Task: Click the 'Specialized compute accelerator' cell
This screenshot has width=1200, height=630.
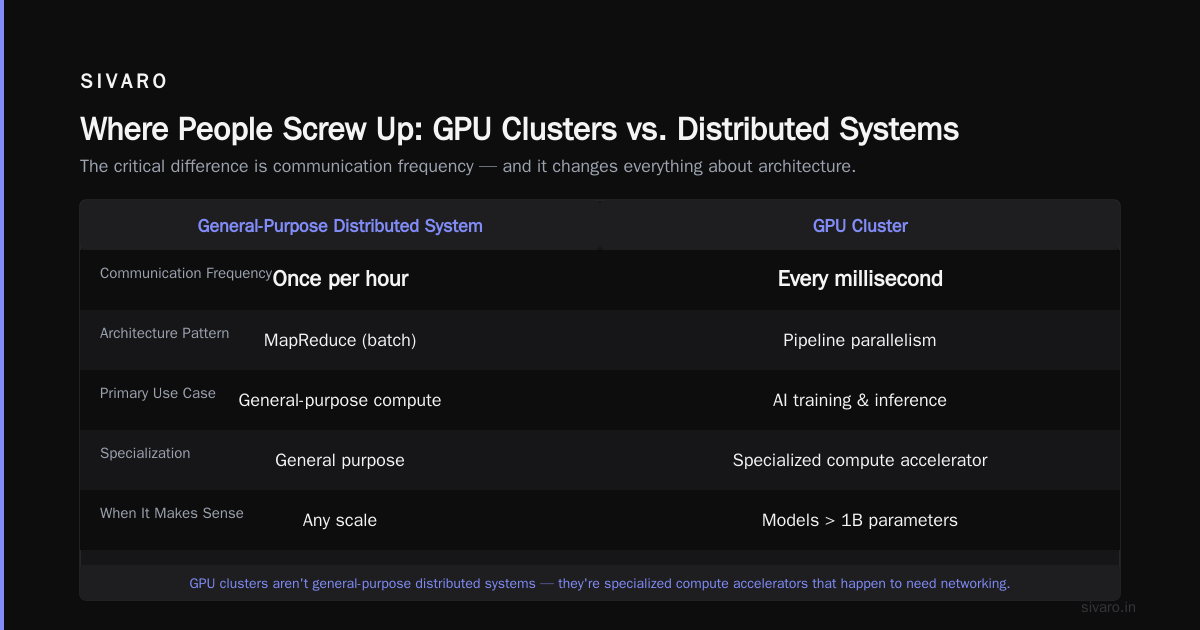Action: (x=860, y=460)
